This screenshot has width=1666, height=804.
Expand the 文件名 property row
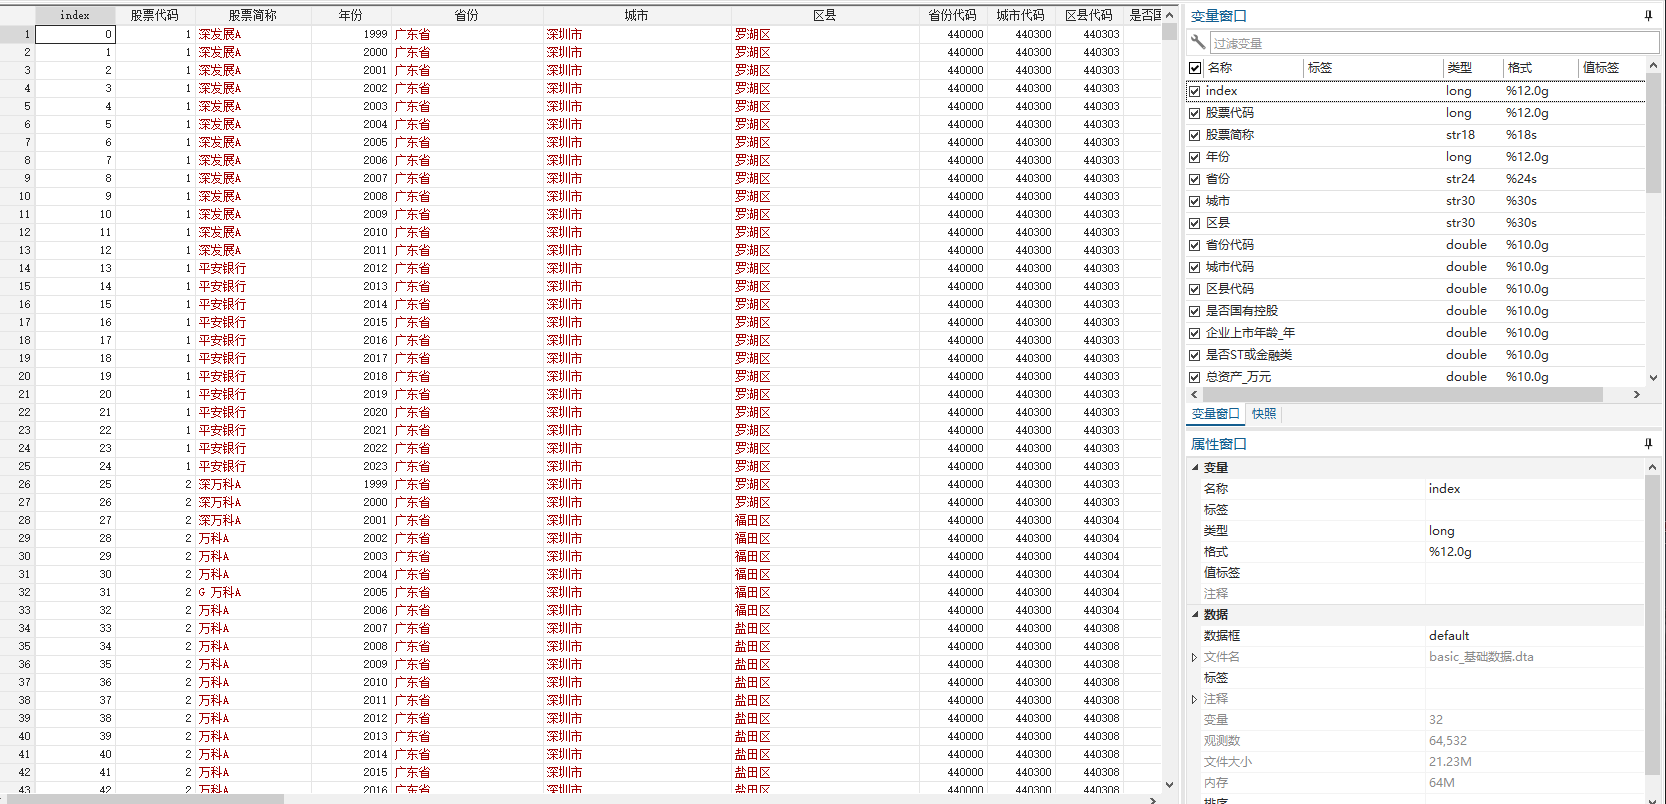click(x=1195, y=657)
